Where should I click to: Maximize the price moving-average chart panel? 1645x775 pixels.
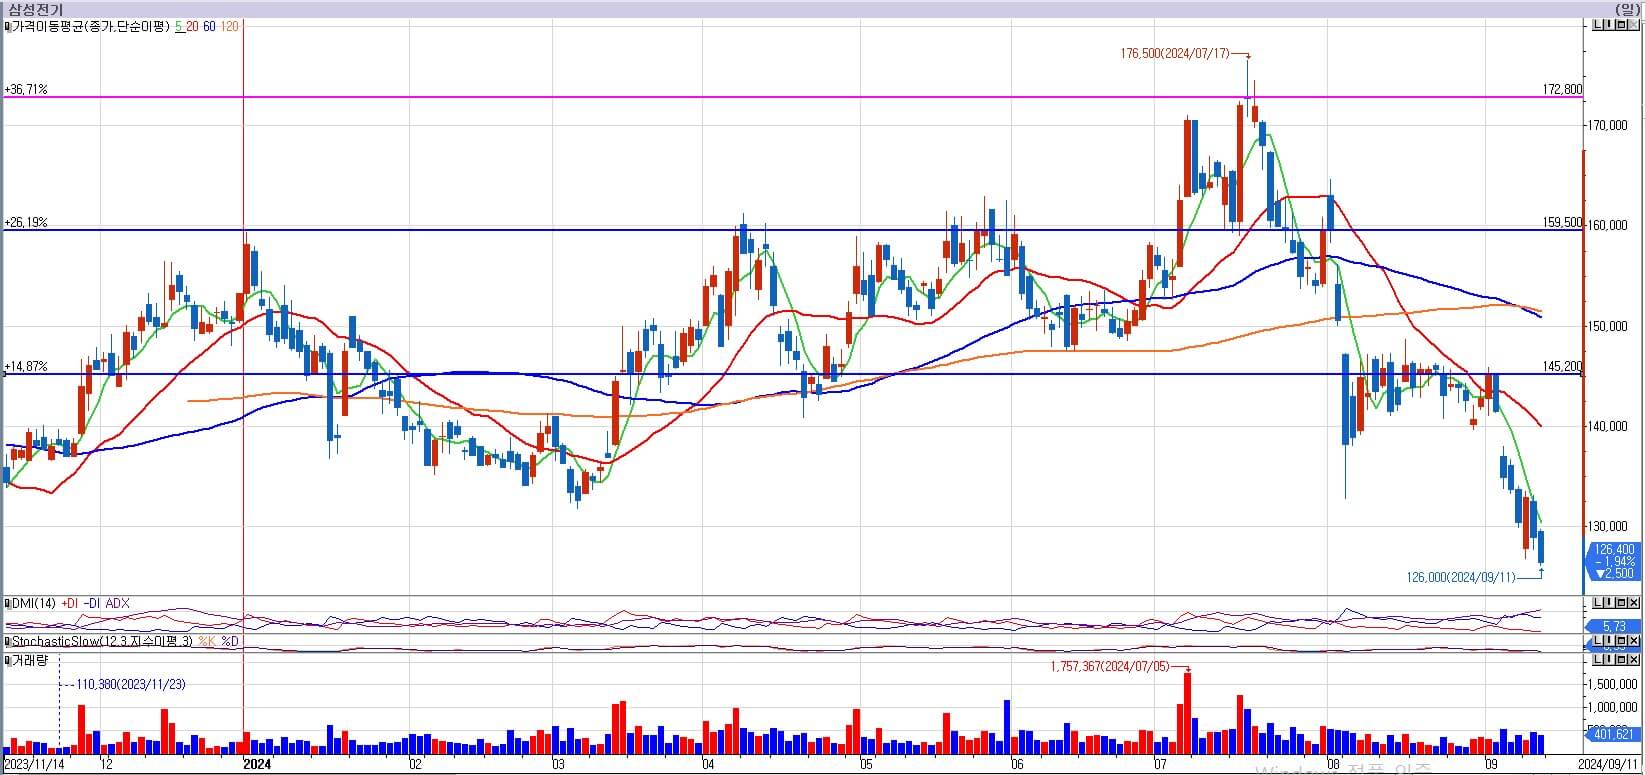1622,27
